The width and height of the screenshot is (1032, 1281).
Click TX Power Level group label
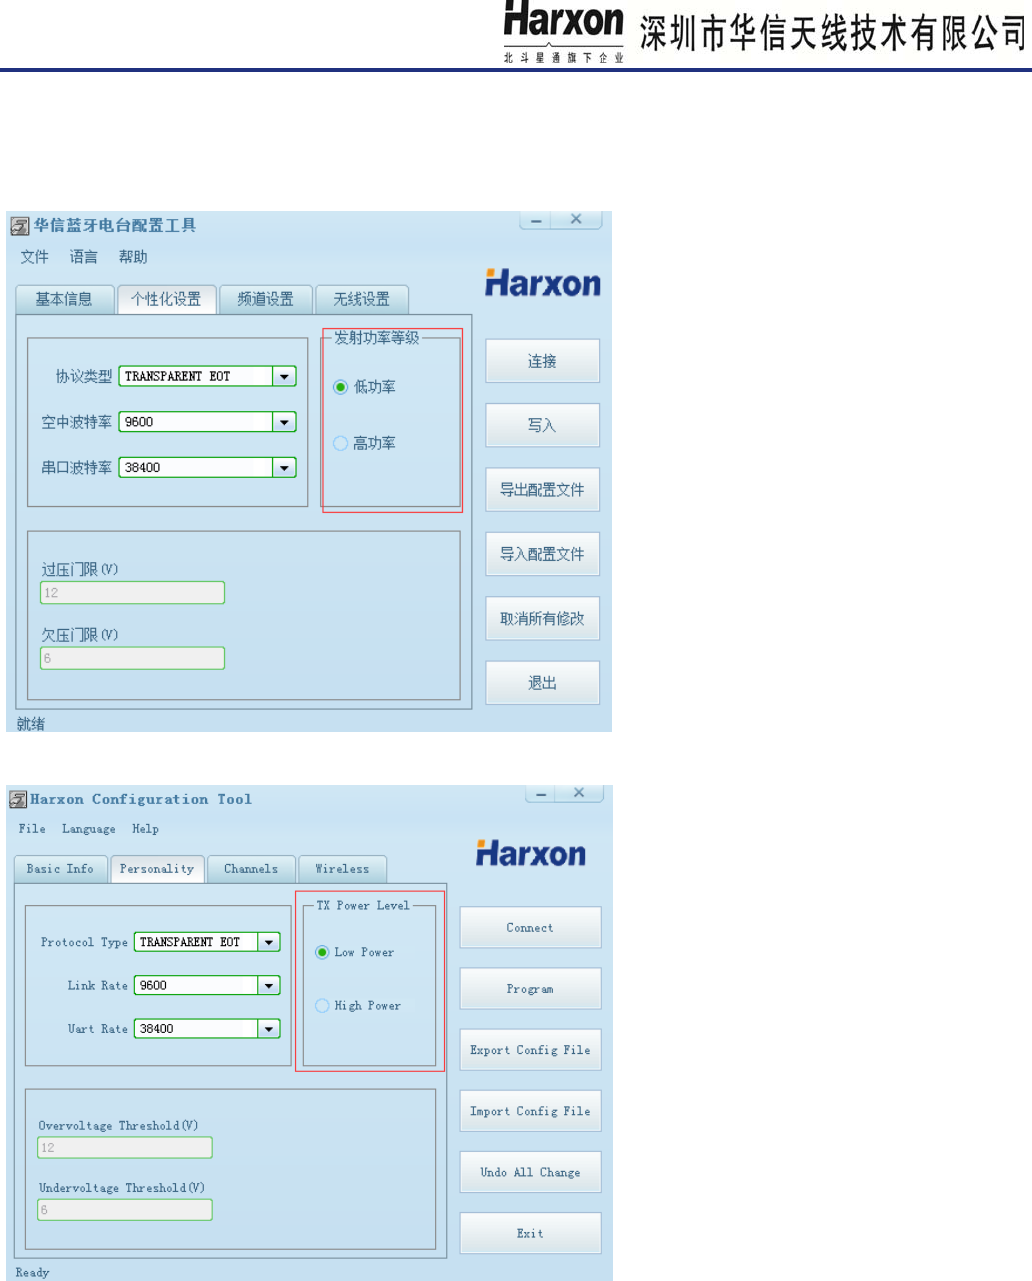click(x=363, y=905)
